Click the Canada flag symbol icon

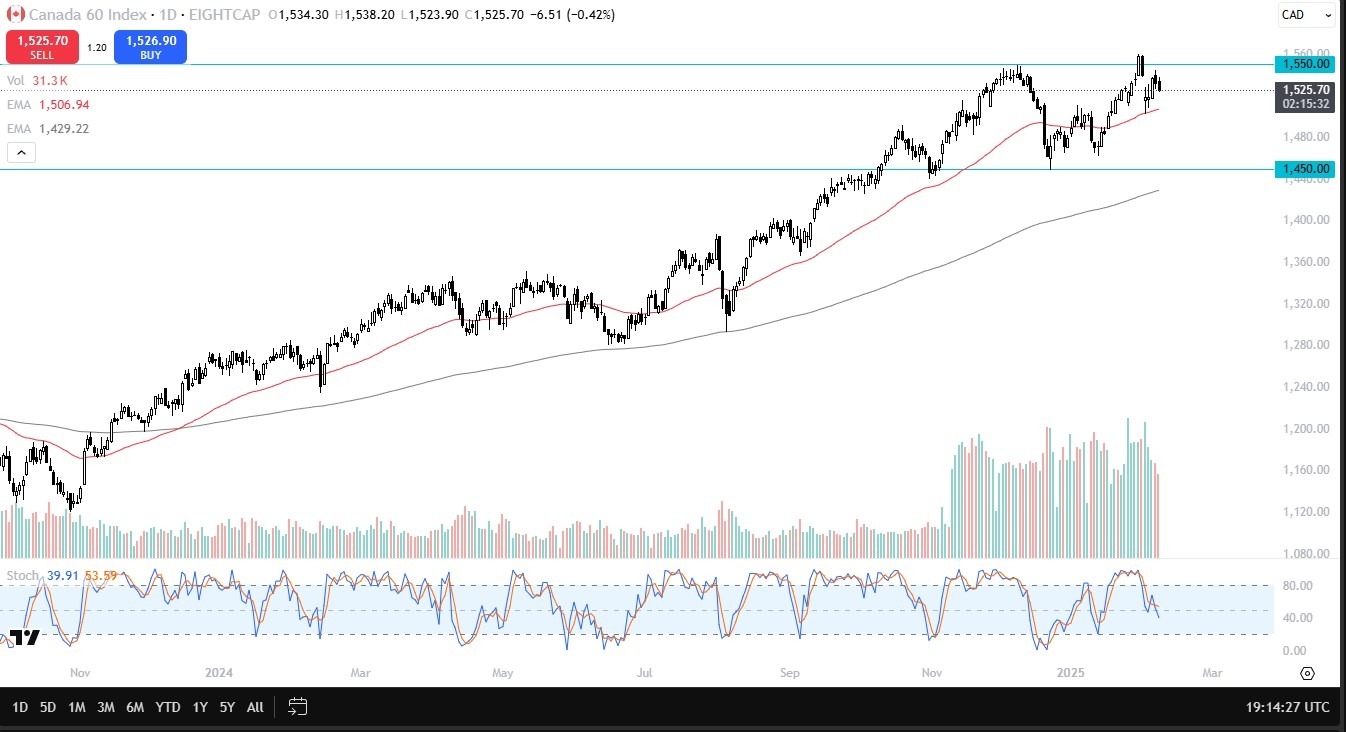[14, 15]
